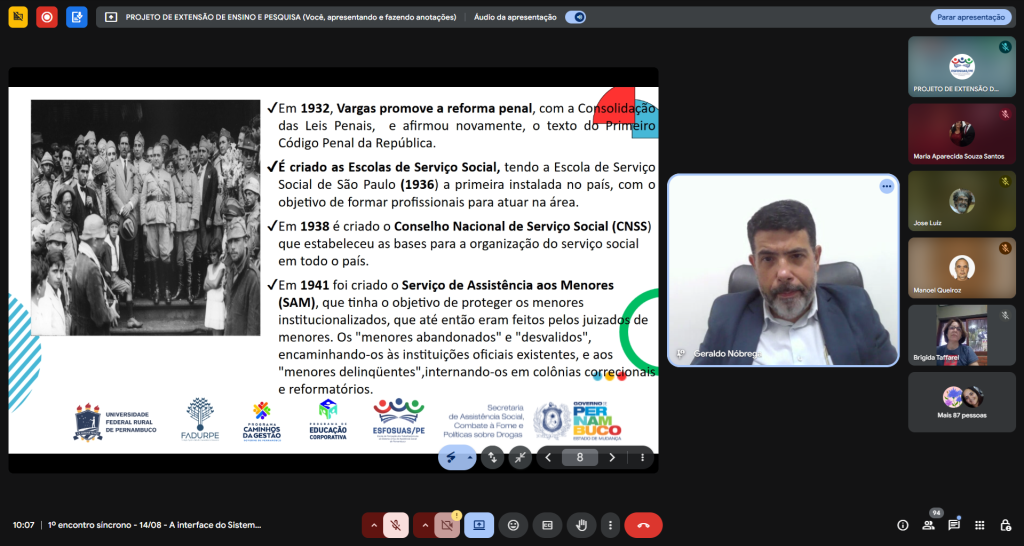Raise hand using the hand icon
Viewport: 1024px width, 546px height.
(581, 525)
